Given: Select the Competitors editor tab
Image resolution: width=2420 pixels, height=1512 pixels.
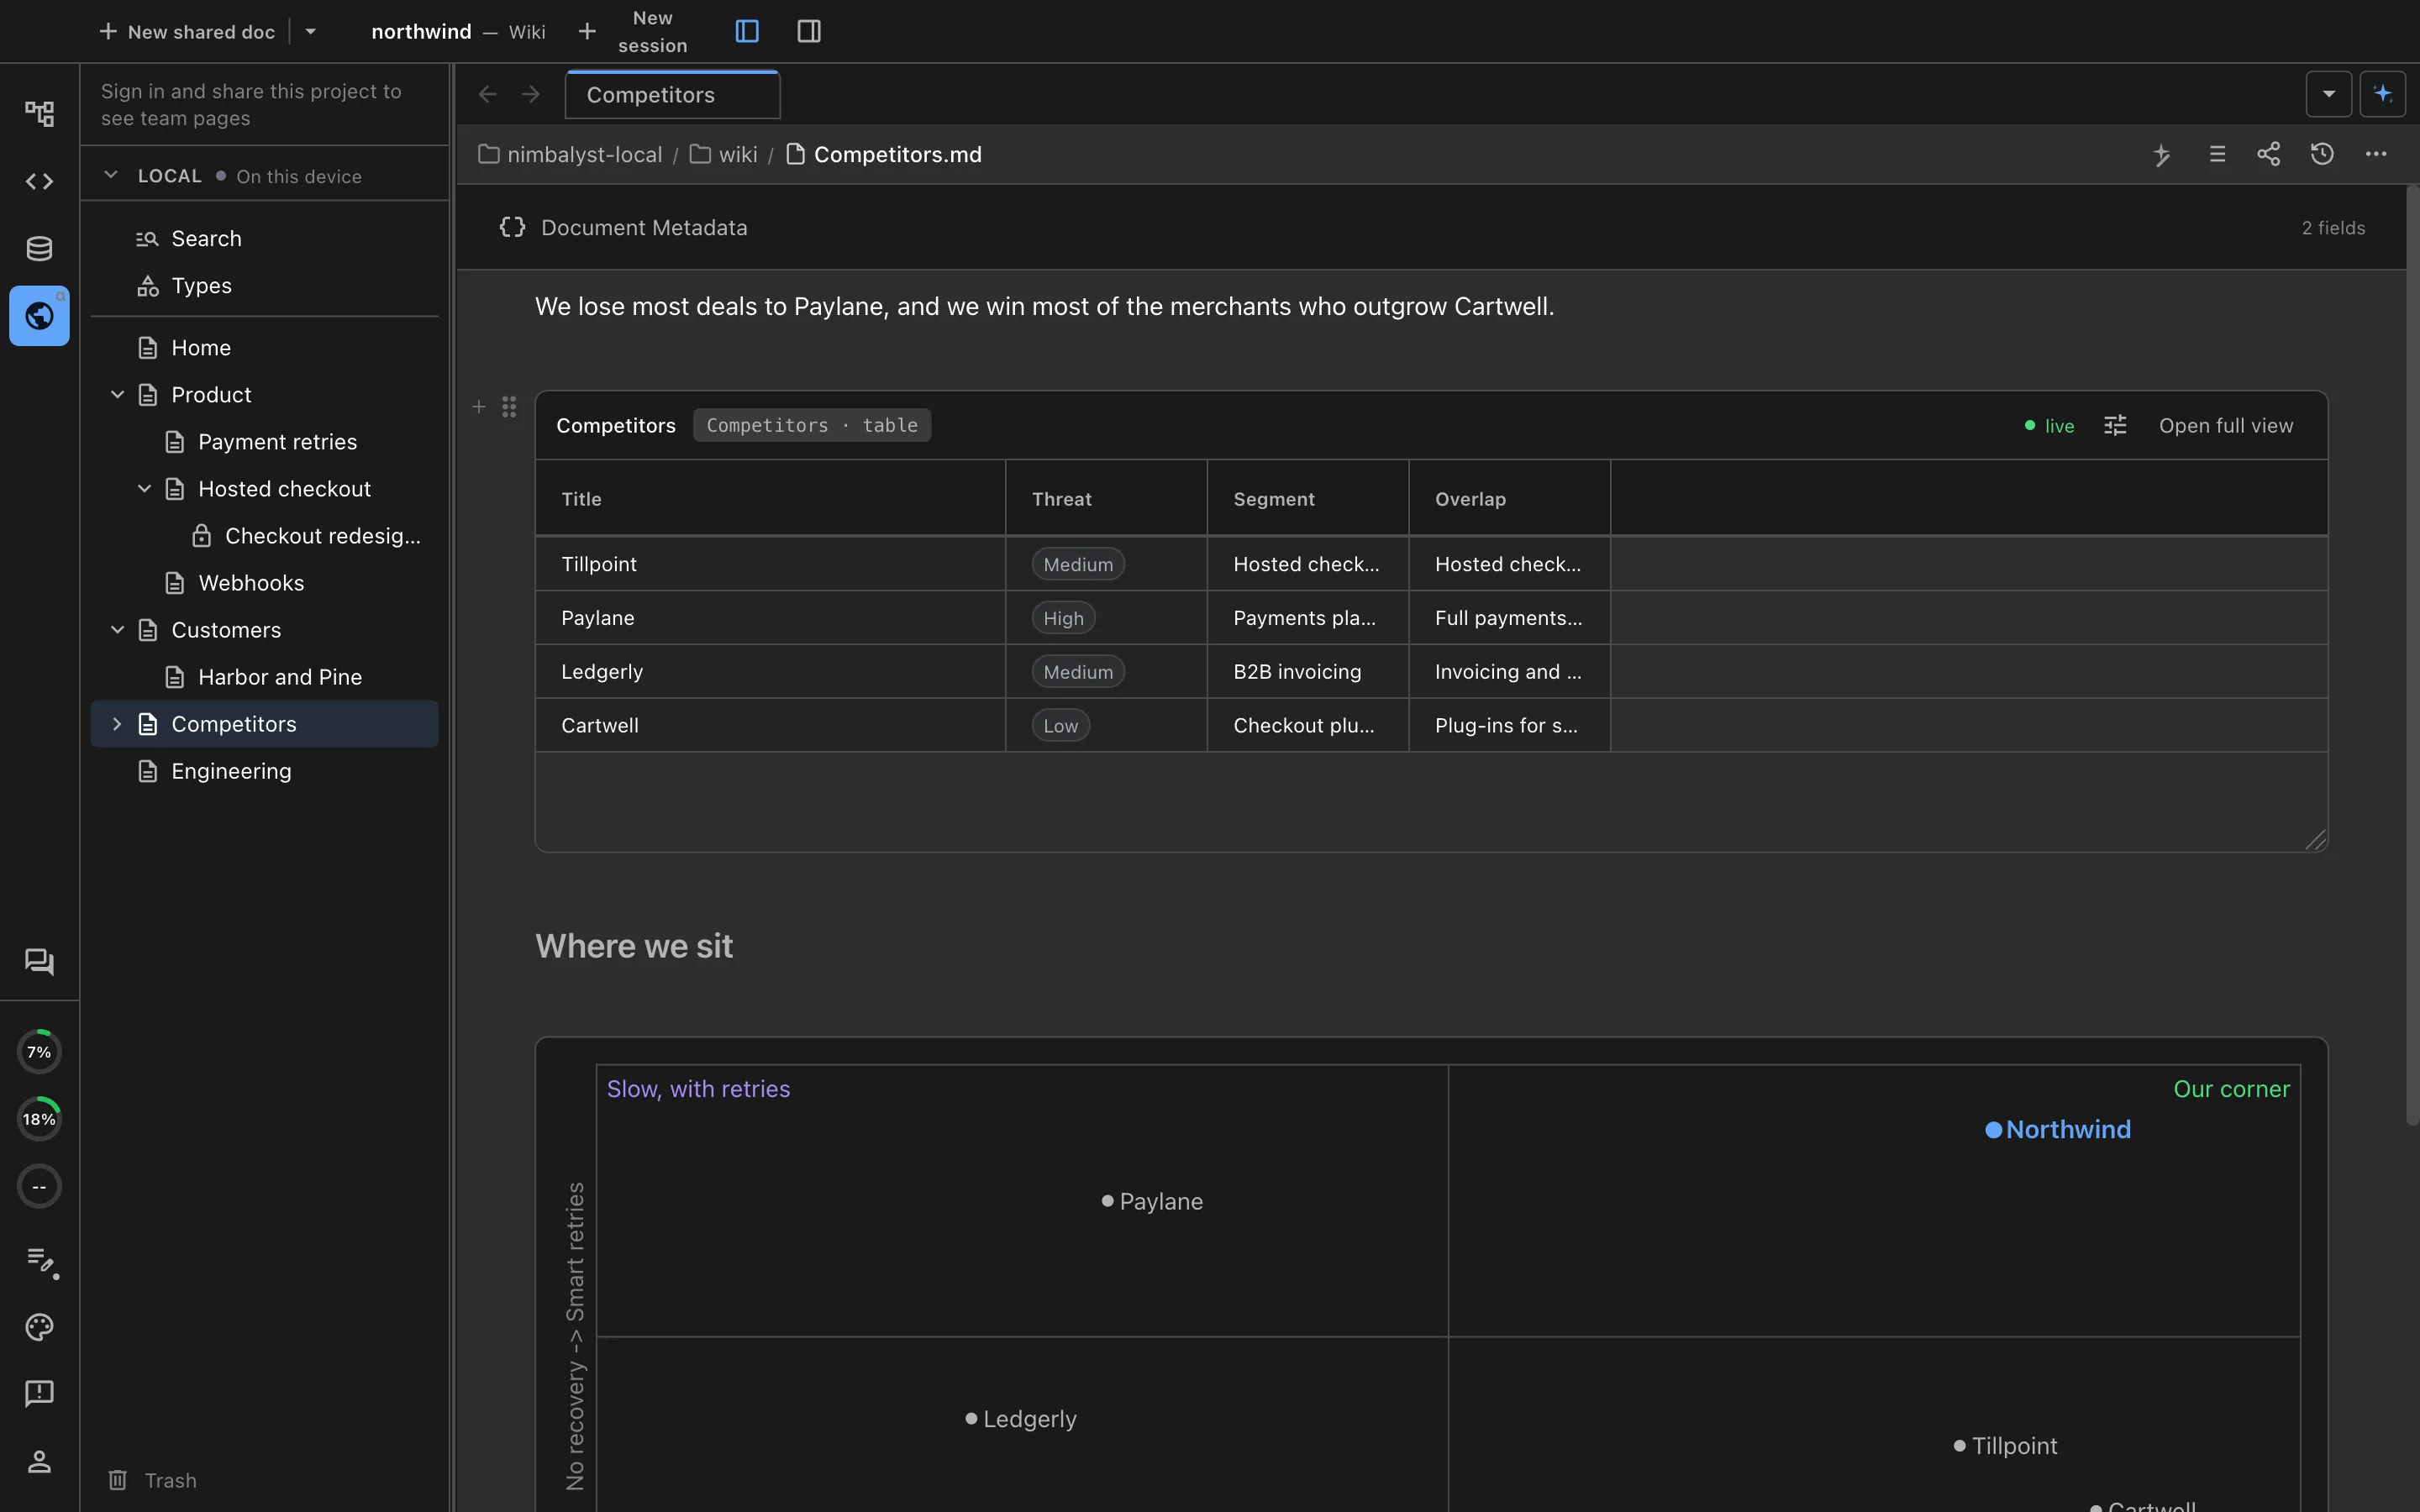Looking at the screenshot, I should pyautogui.click(x=672, y=95).
